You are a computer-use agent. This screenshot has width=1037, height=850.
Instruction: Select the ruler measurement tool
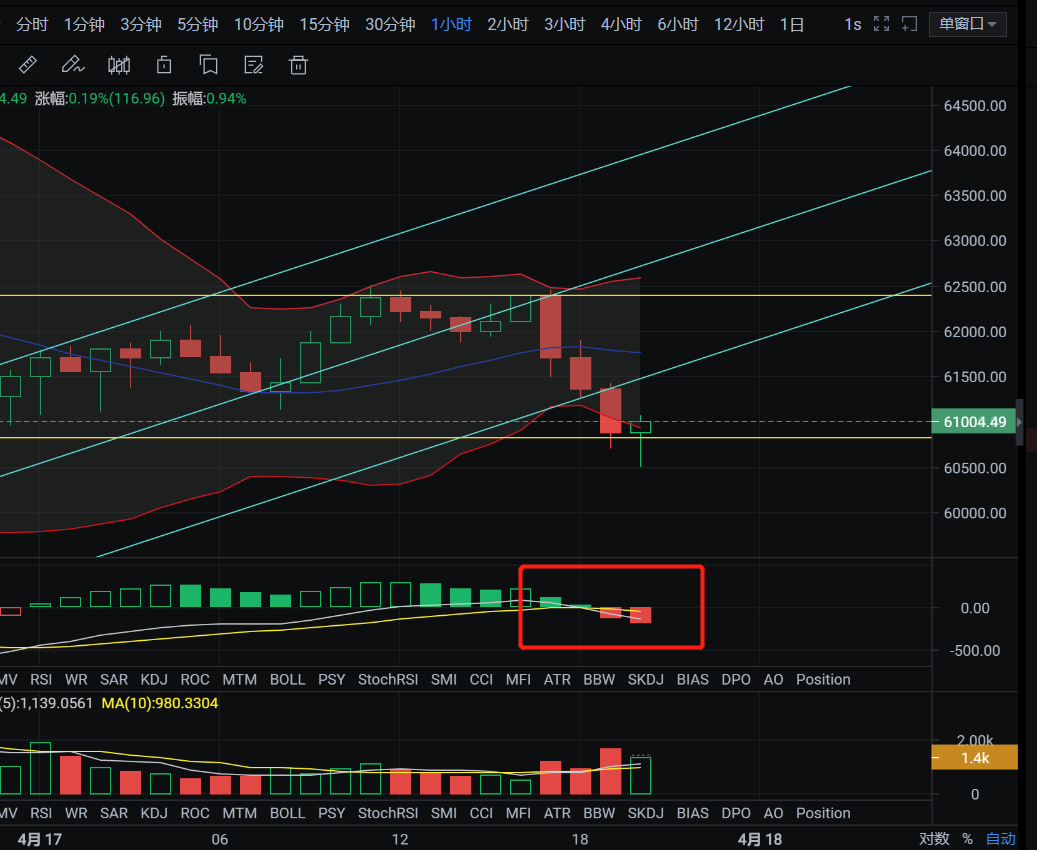click(28, 65)
